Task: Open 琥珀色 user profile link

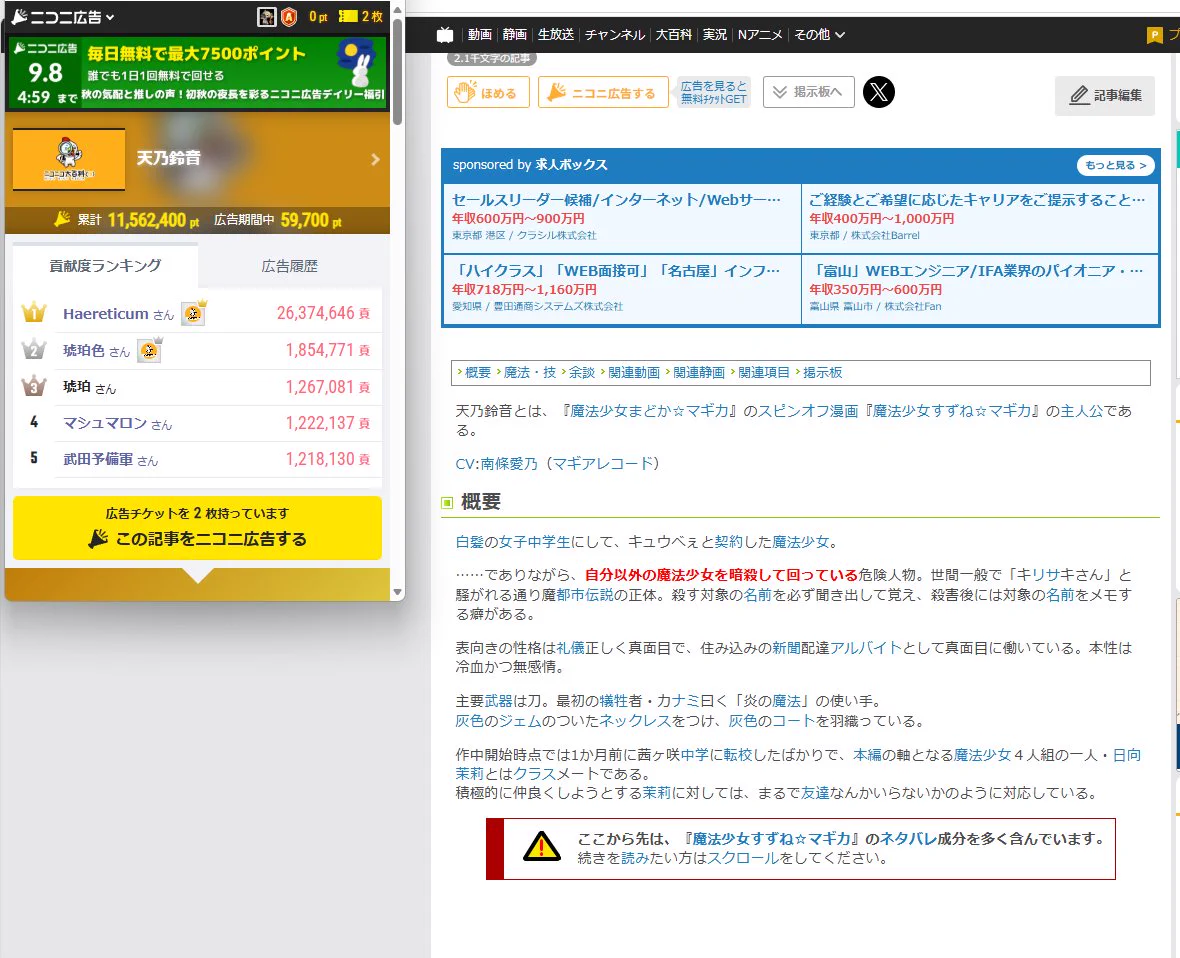Action: (x=84, y=351)
